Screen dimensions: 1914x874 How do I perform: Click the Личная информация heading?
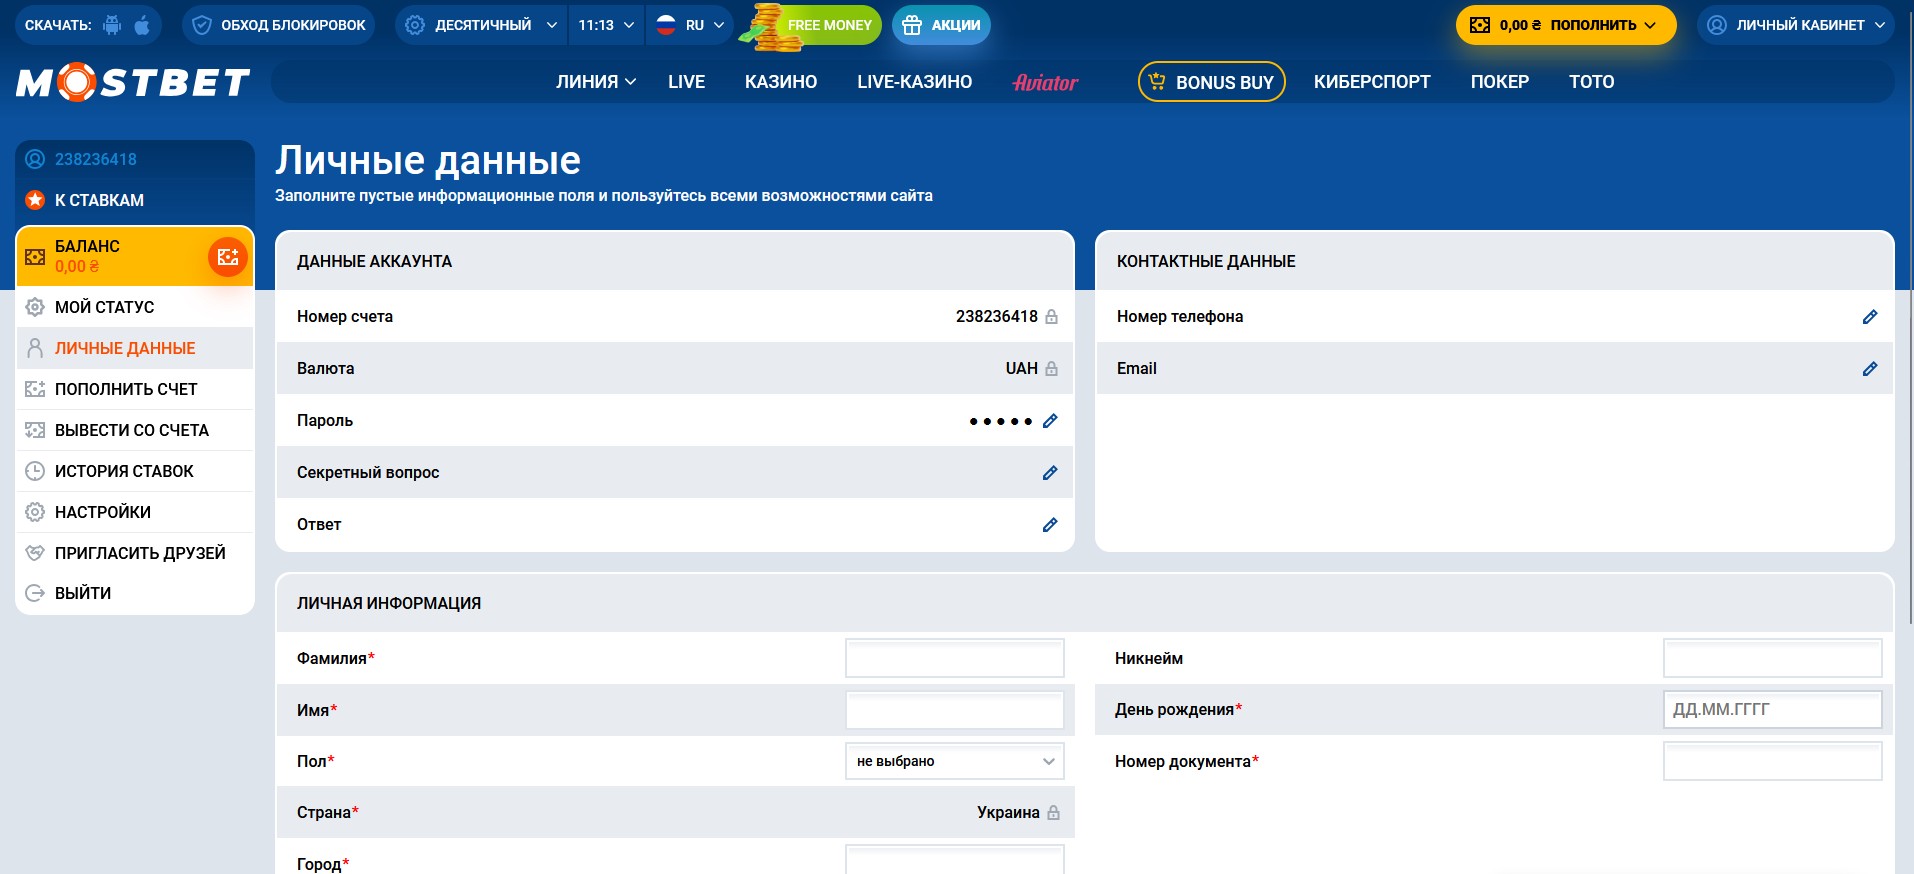pos(389,603)
